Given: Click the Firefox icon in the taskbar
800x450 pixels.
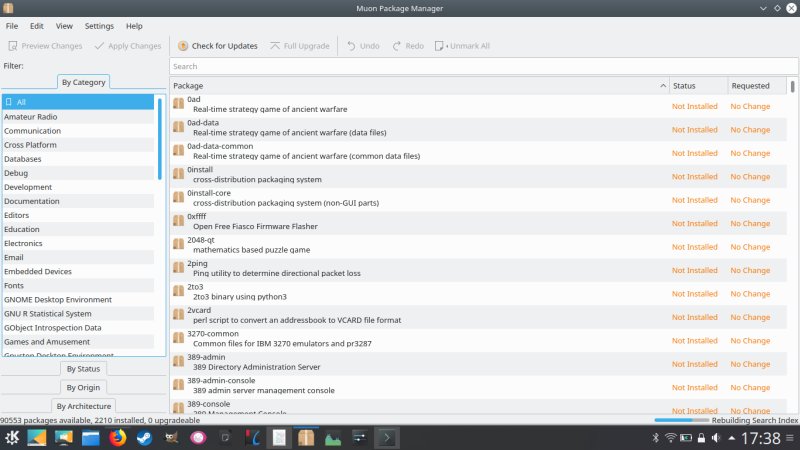Looking at the screenshot, I should tap(117, 437).
